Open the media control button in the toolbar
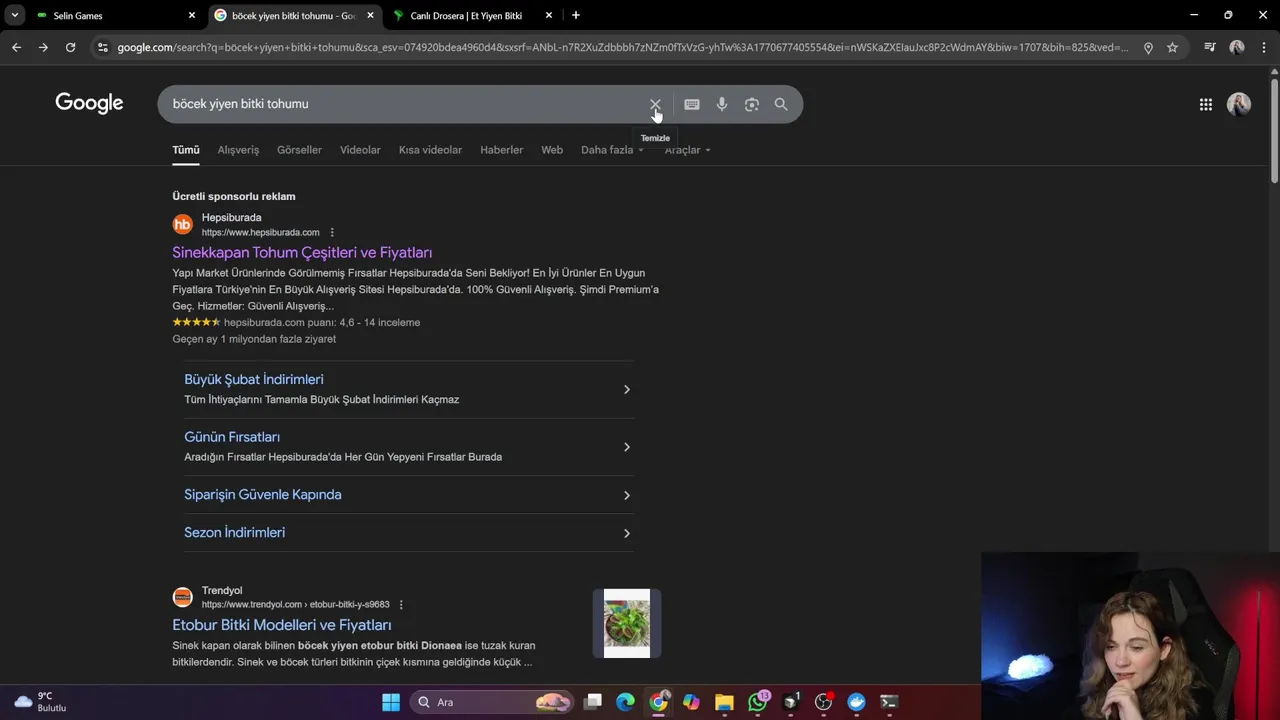Viewport: 1280px width, 720px height. [1209, 47]
